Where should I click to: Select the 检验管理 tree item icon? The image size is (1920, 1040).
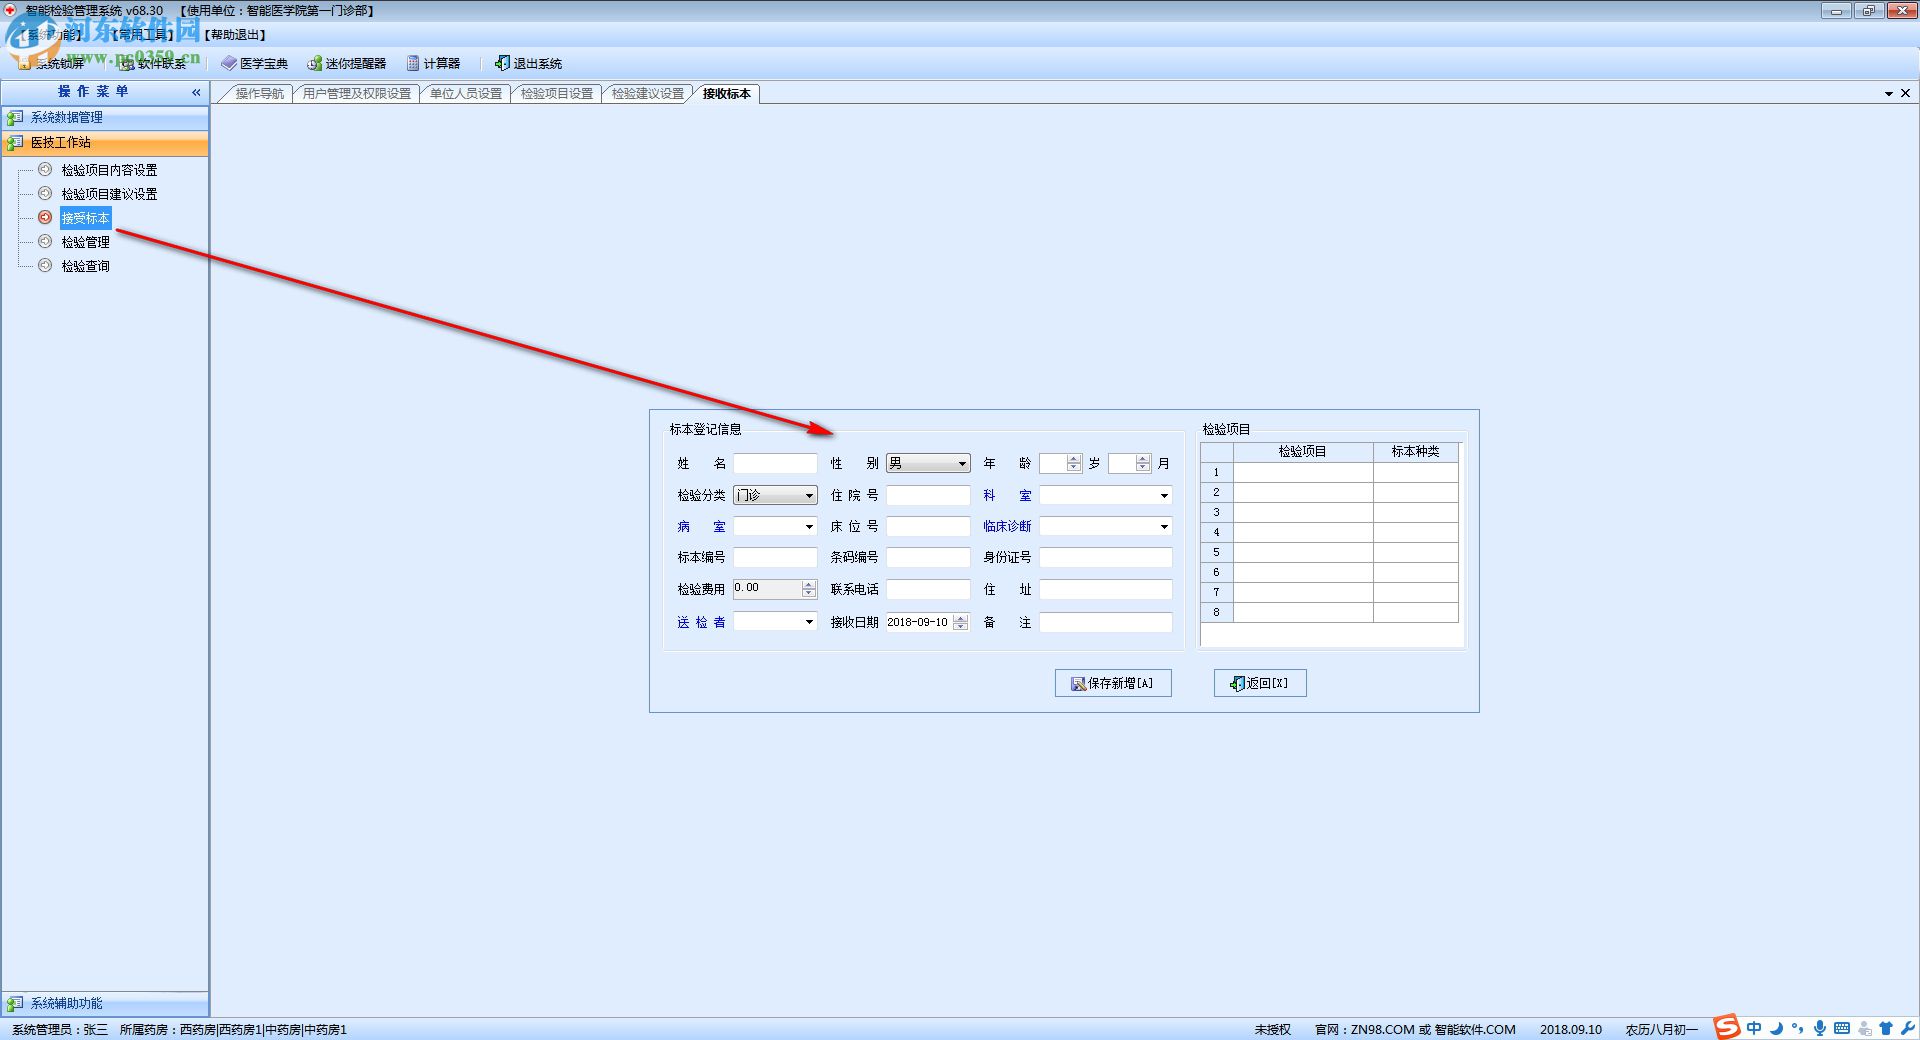(45, 241)
